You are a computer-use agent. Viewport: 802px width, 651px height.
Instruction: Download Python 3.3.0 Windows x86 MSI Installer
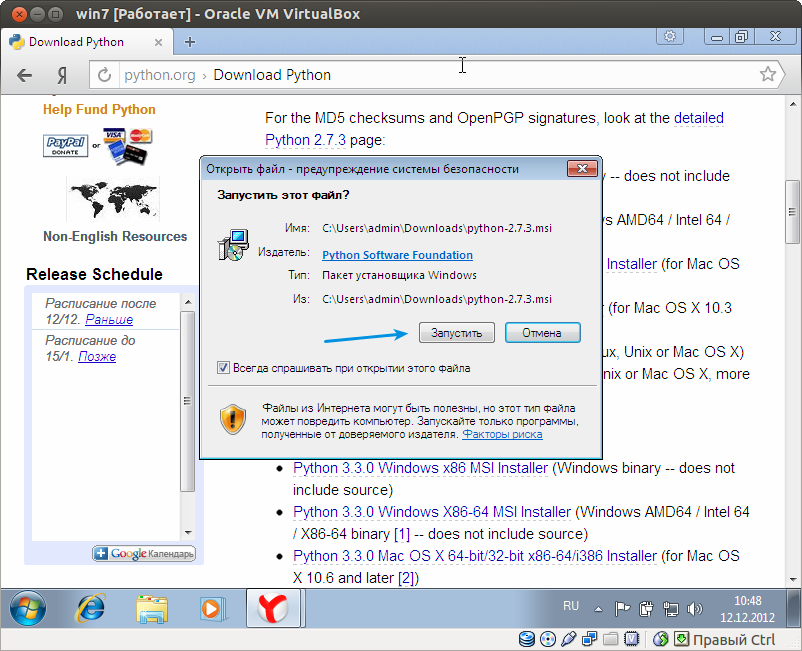(x=420, y=468)
